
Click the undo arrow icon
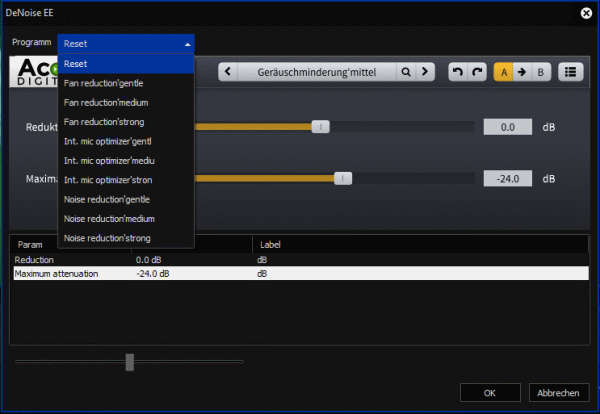(458, 72)
